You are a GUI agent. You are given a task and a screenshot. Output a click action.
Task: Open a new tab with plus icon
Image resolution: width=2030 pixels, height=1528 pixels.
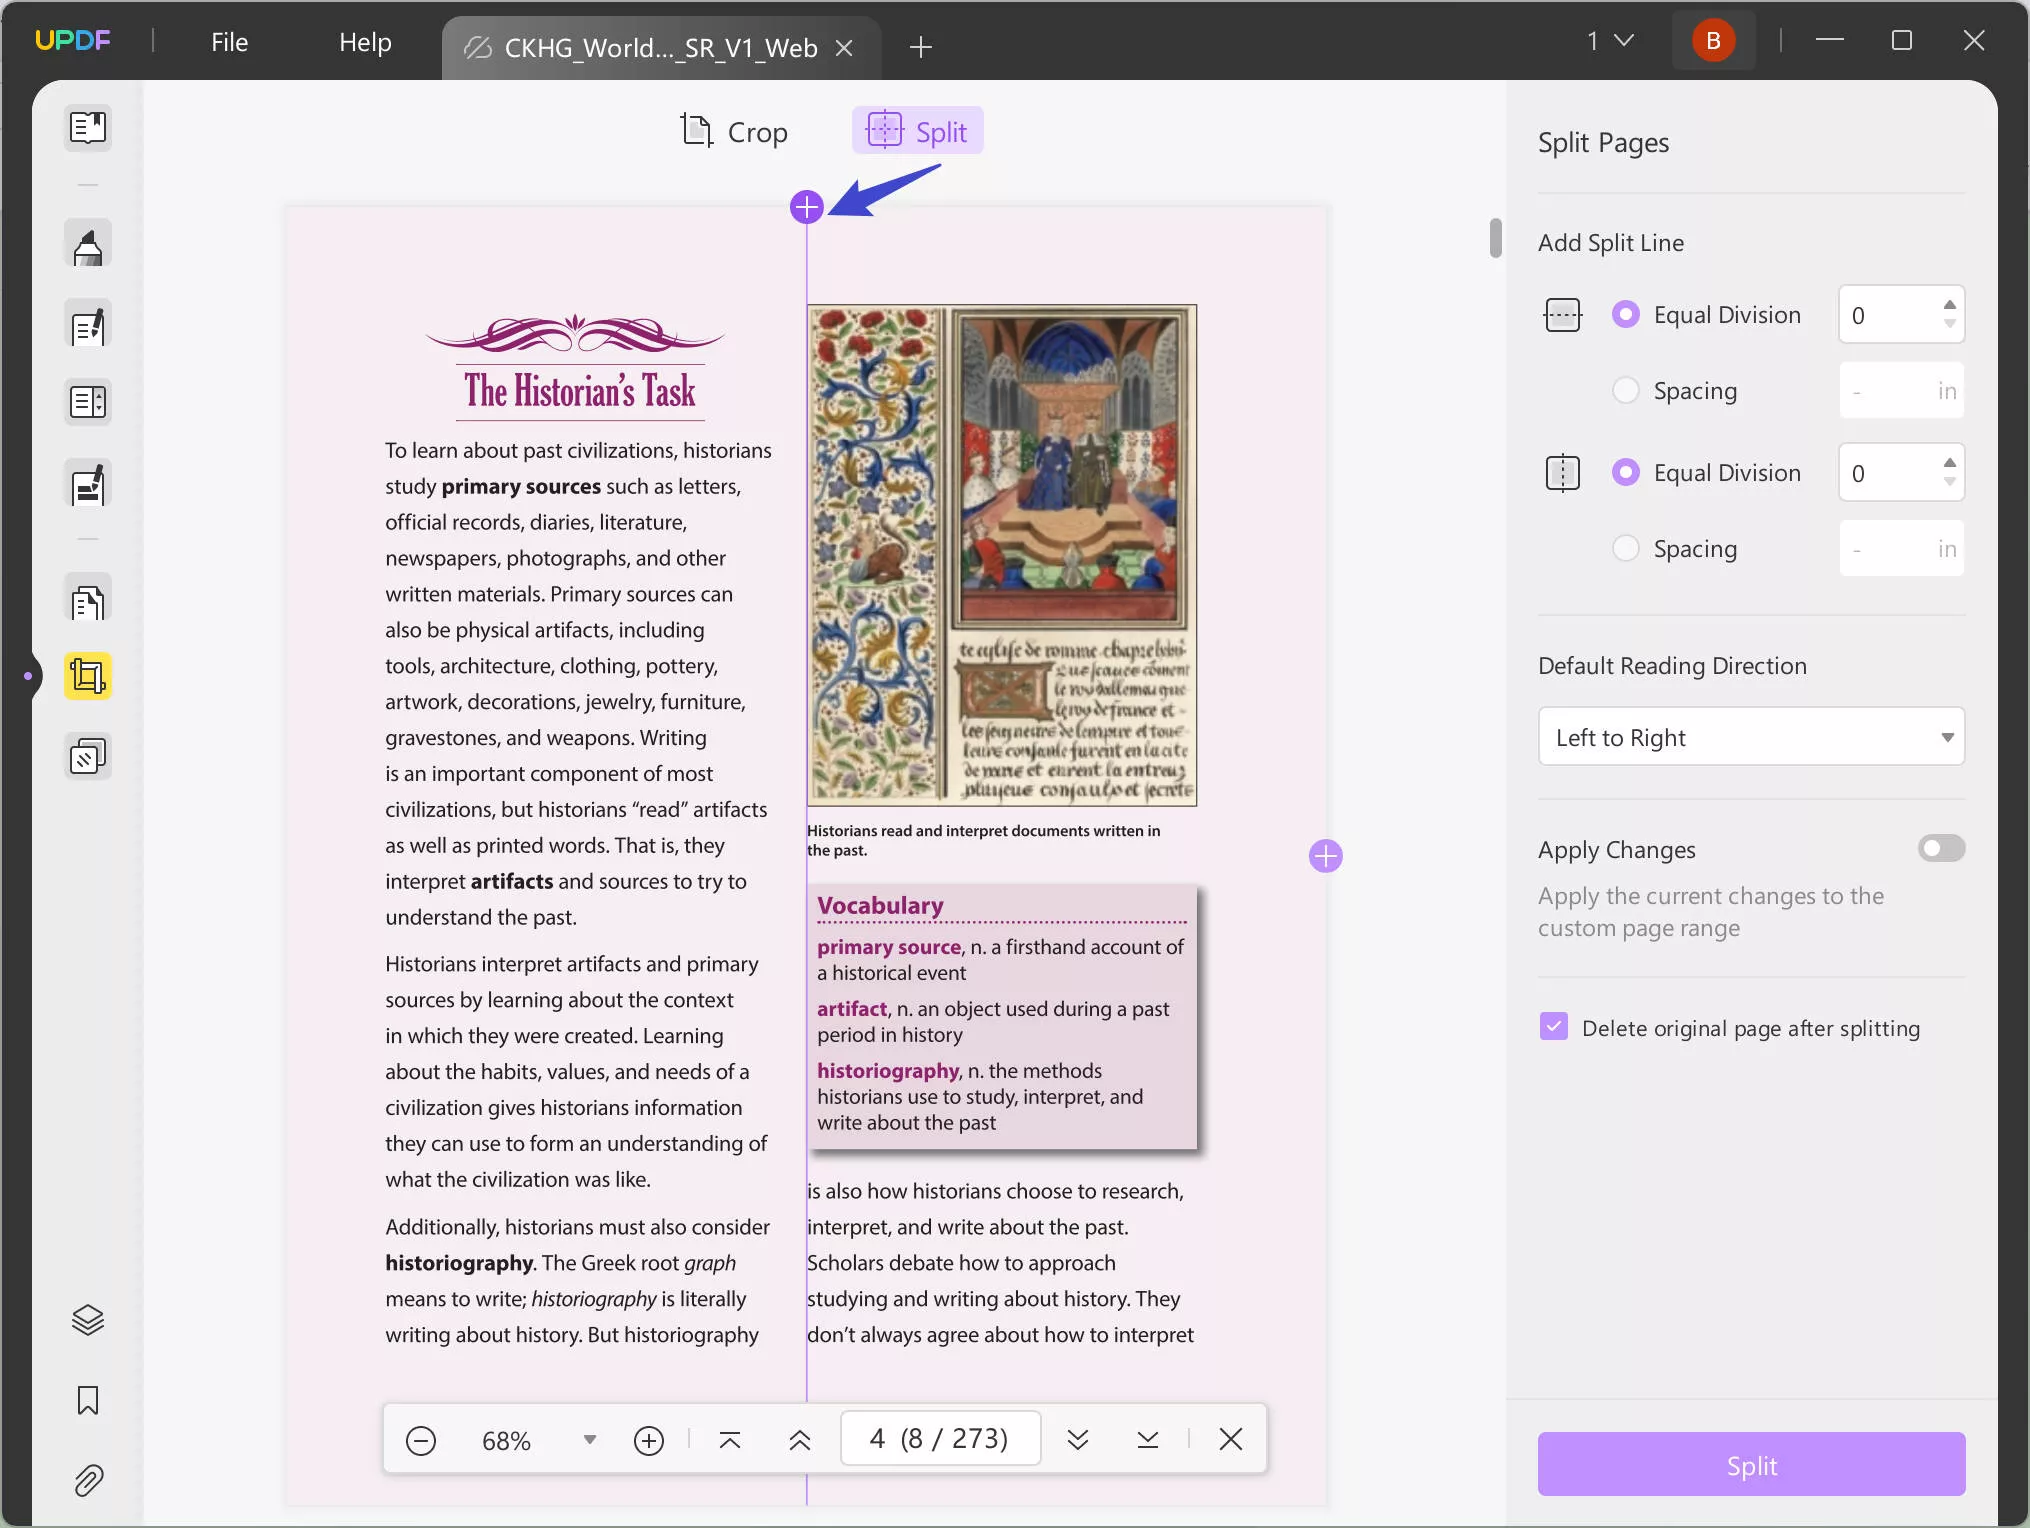[x=921, y=47]
